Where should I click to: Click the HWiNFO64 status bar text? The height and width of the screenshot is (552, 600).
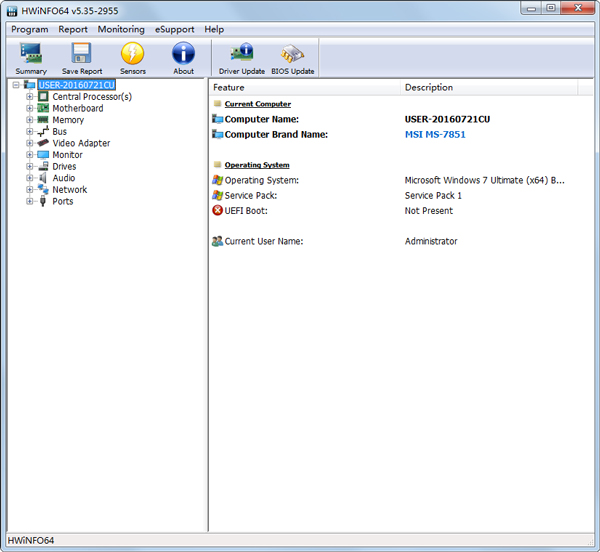pos(31,540)
